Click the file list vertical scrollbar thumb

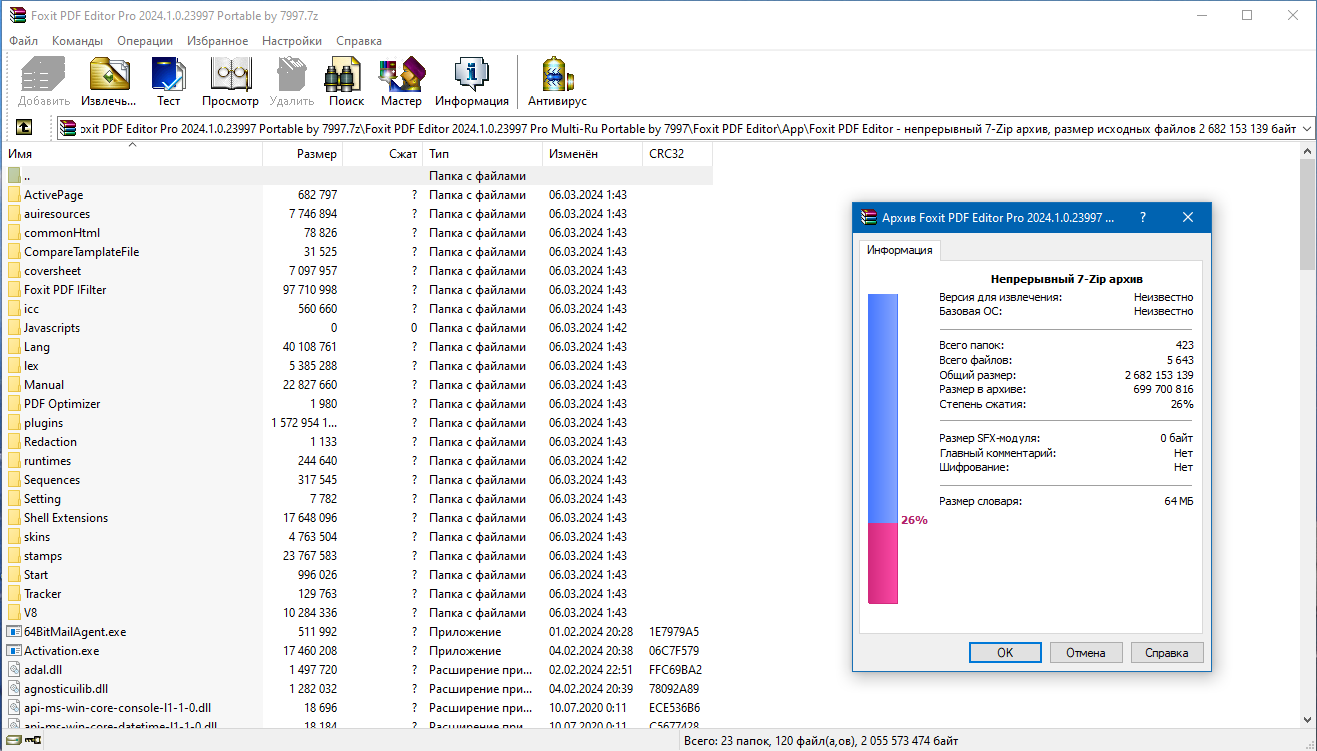tap(1308, 214)
